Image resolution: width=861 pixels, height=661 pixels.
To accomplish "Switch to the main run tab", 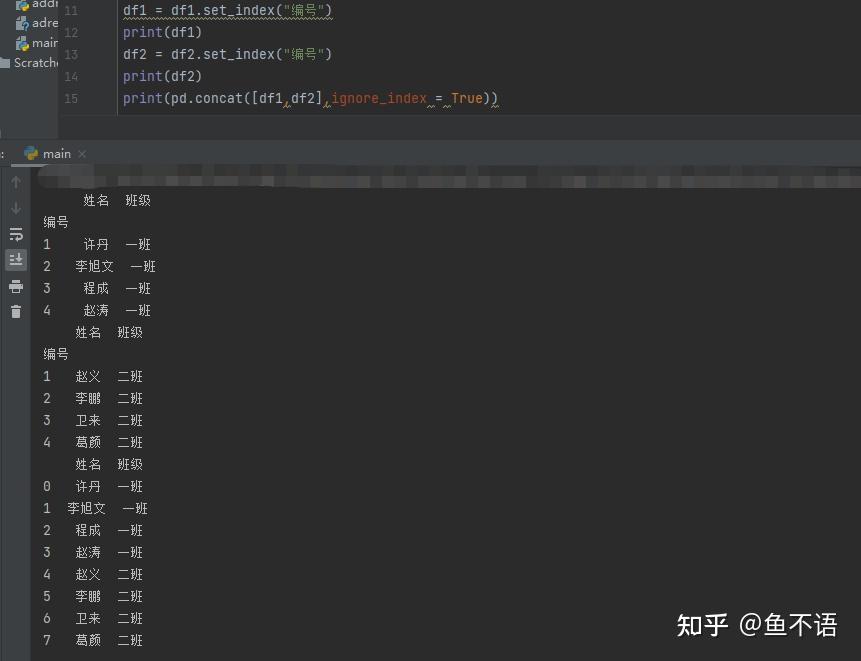I will click(x=54, y=153).
